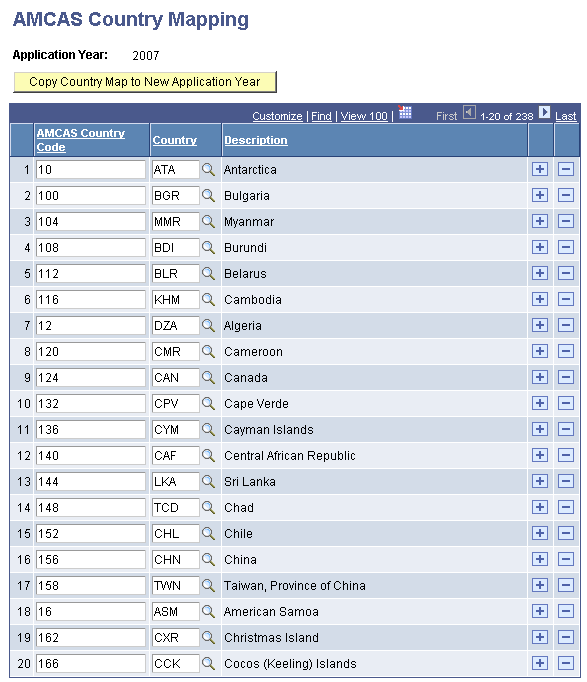Add a row after Cayman Islands
The image size is (587, 682).
pos(540,429)
